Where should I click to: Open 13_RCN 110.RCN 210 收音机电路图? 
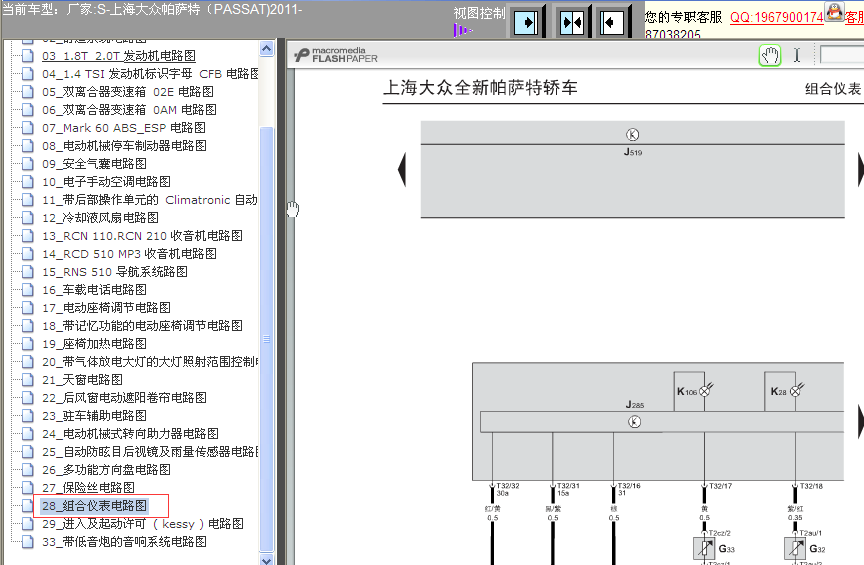[142, 236]
